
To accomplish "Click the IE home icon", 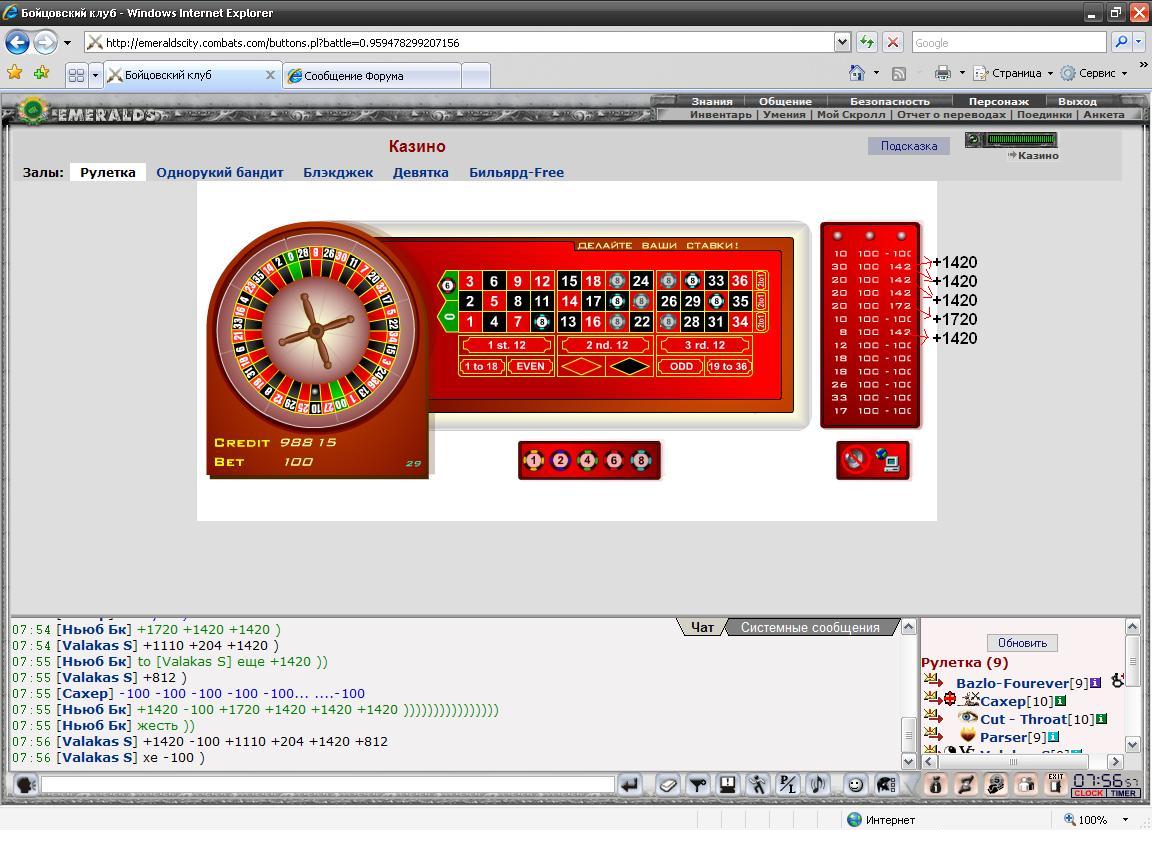I will coord(857,73).
